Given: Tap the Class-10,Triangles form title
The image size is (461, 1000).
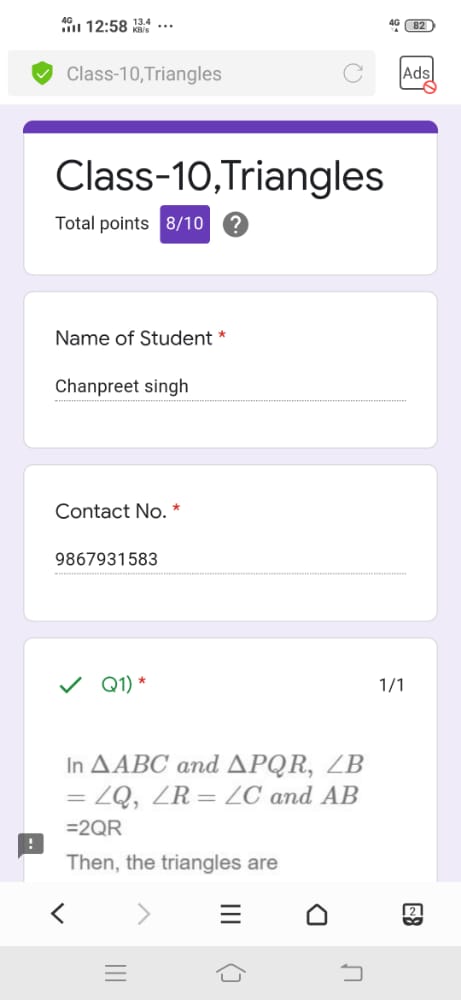Looking at the screenshot, I should [219, 177].
